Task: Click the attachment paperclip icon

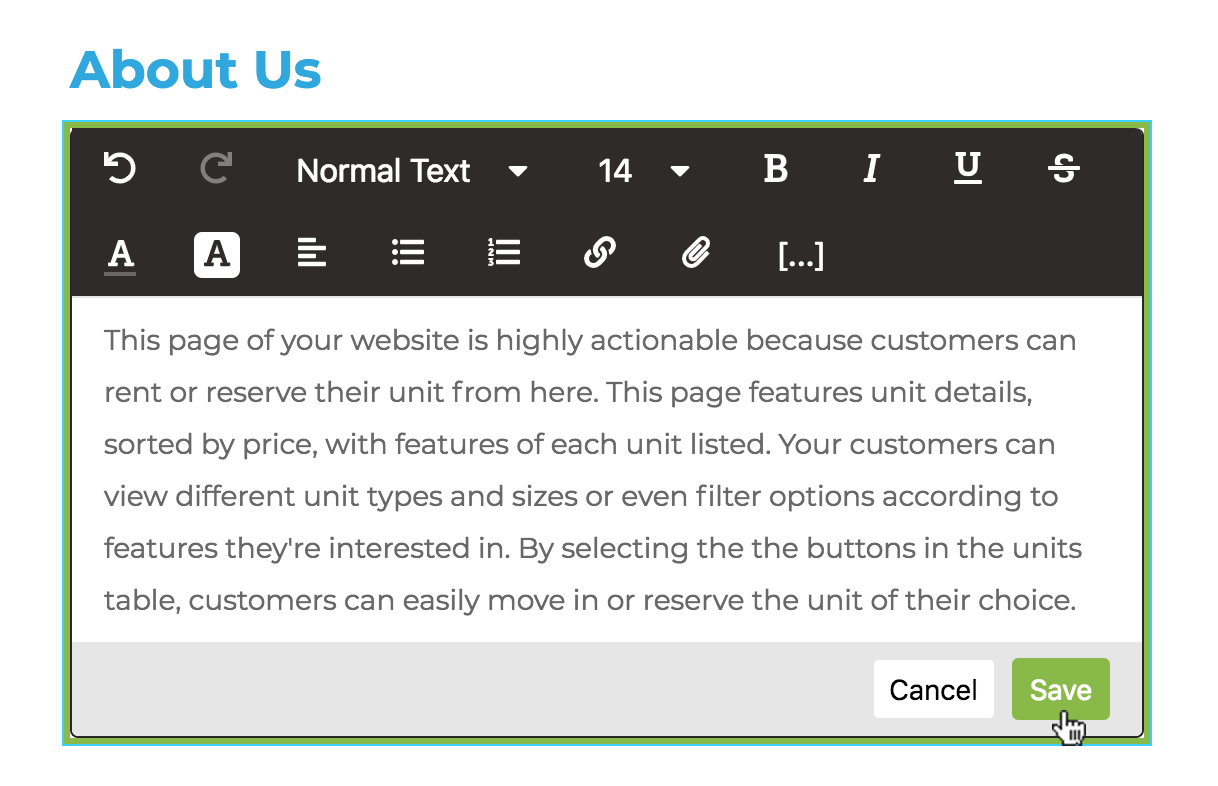Action: coord(696,253)
